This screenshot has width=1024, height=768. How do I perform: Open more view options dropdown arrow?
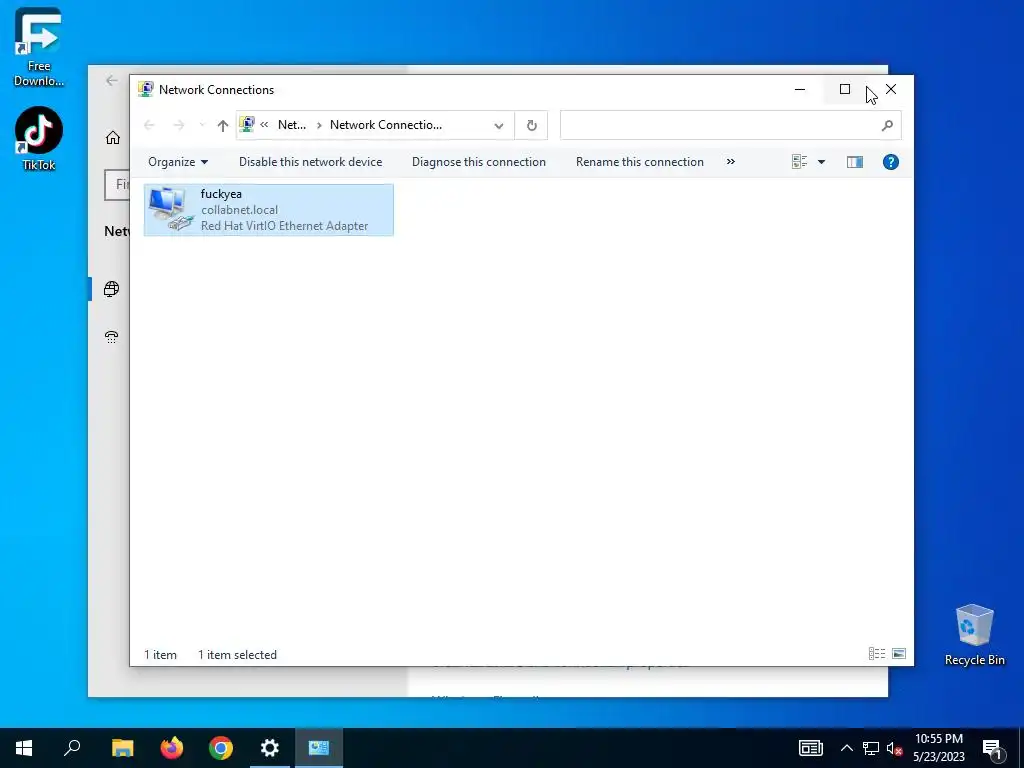click(822, 162)
